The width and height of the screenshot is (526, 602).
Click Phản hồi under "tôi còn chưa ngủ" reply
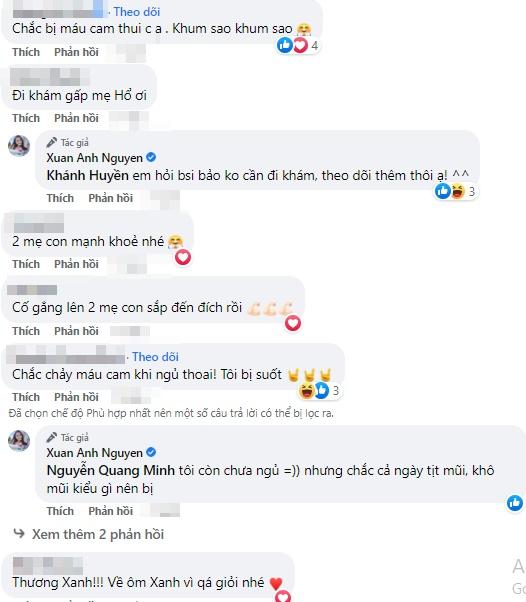pos(111,511)
